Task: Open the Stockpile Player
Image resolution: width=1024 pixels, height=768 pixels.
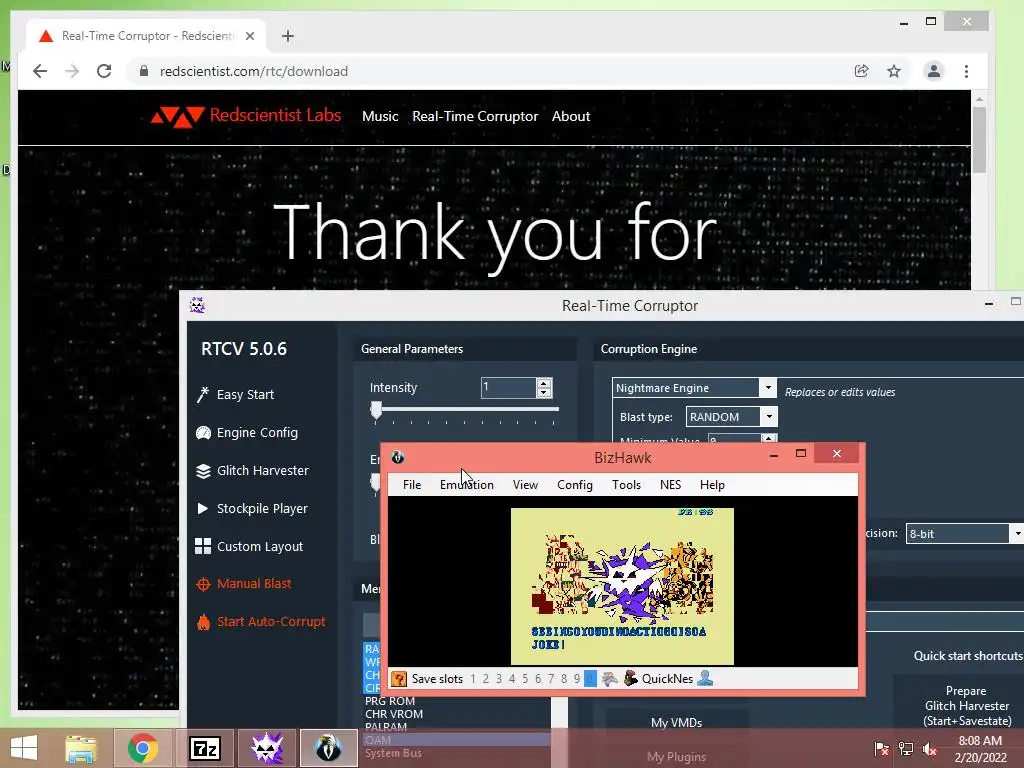Action: click(252, 508)
